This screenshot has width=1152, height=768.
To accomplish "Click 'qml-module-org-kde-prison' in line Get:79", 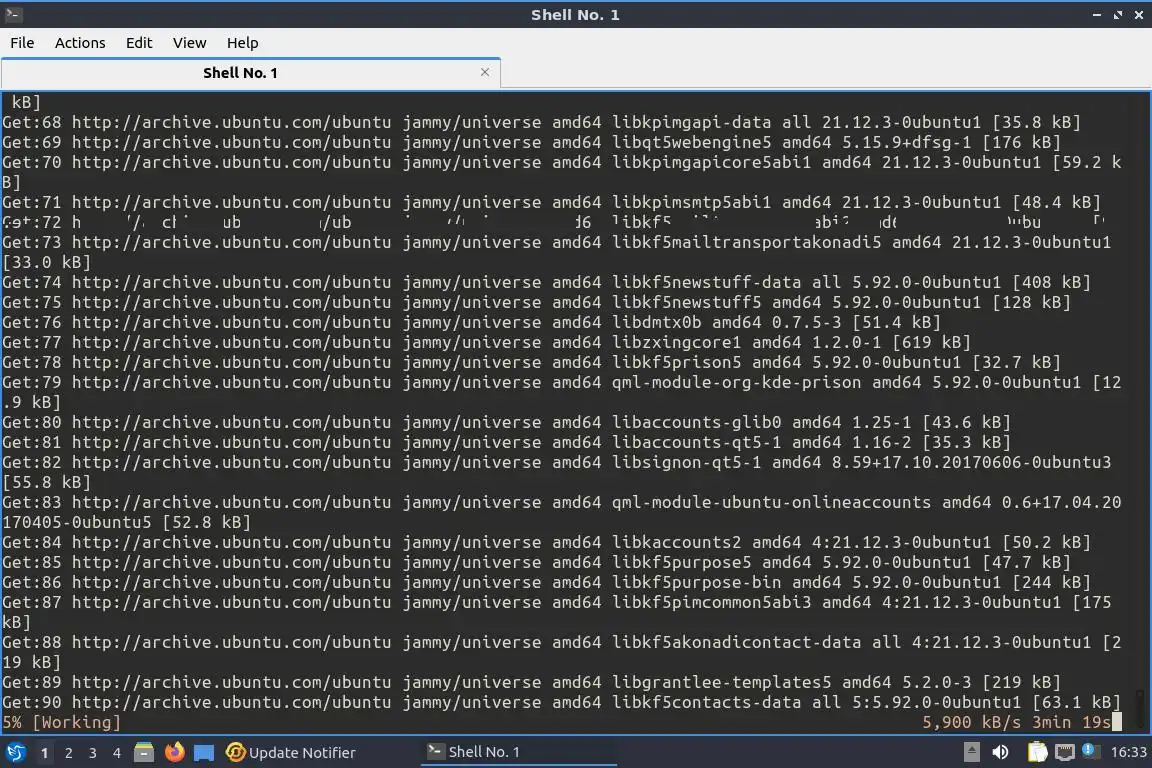I will [736, 382].
